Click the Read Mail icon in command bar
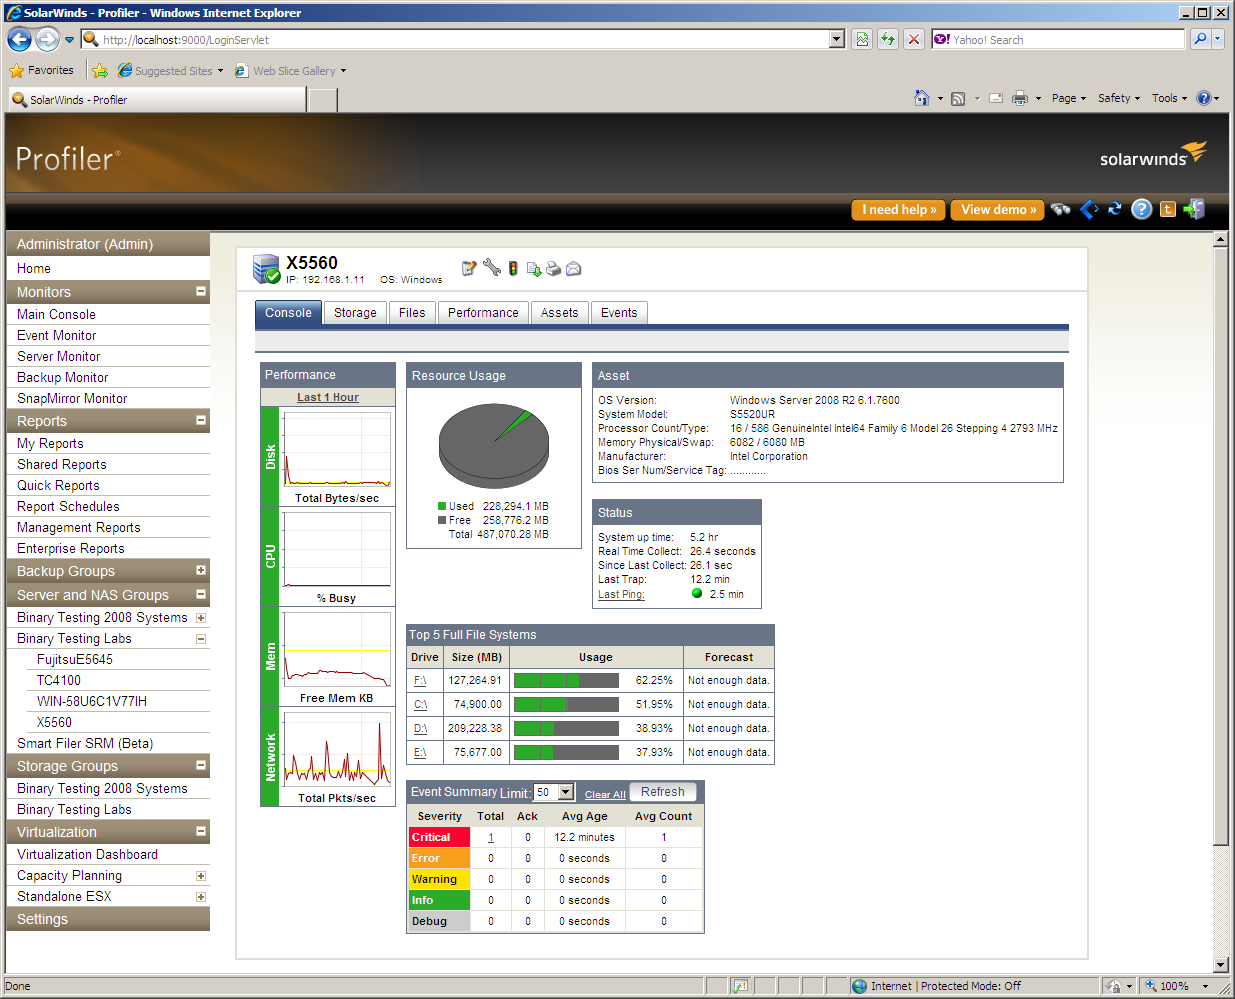 pyautogui.click(x=996, y=98)
